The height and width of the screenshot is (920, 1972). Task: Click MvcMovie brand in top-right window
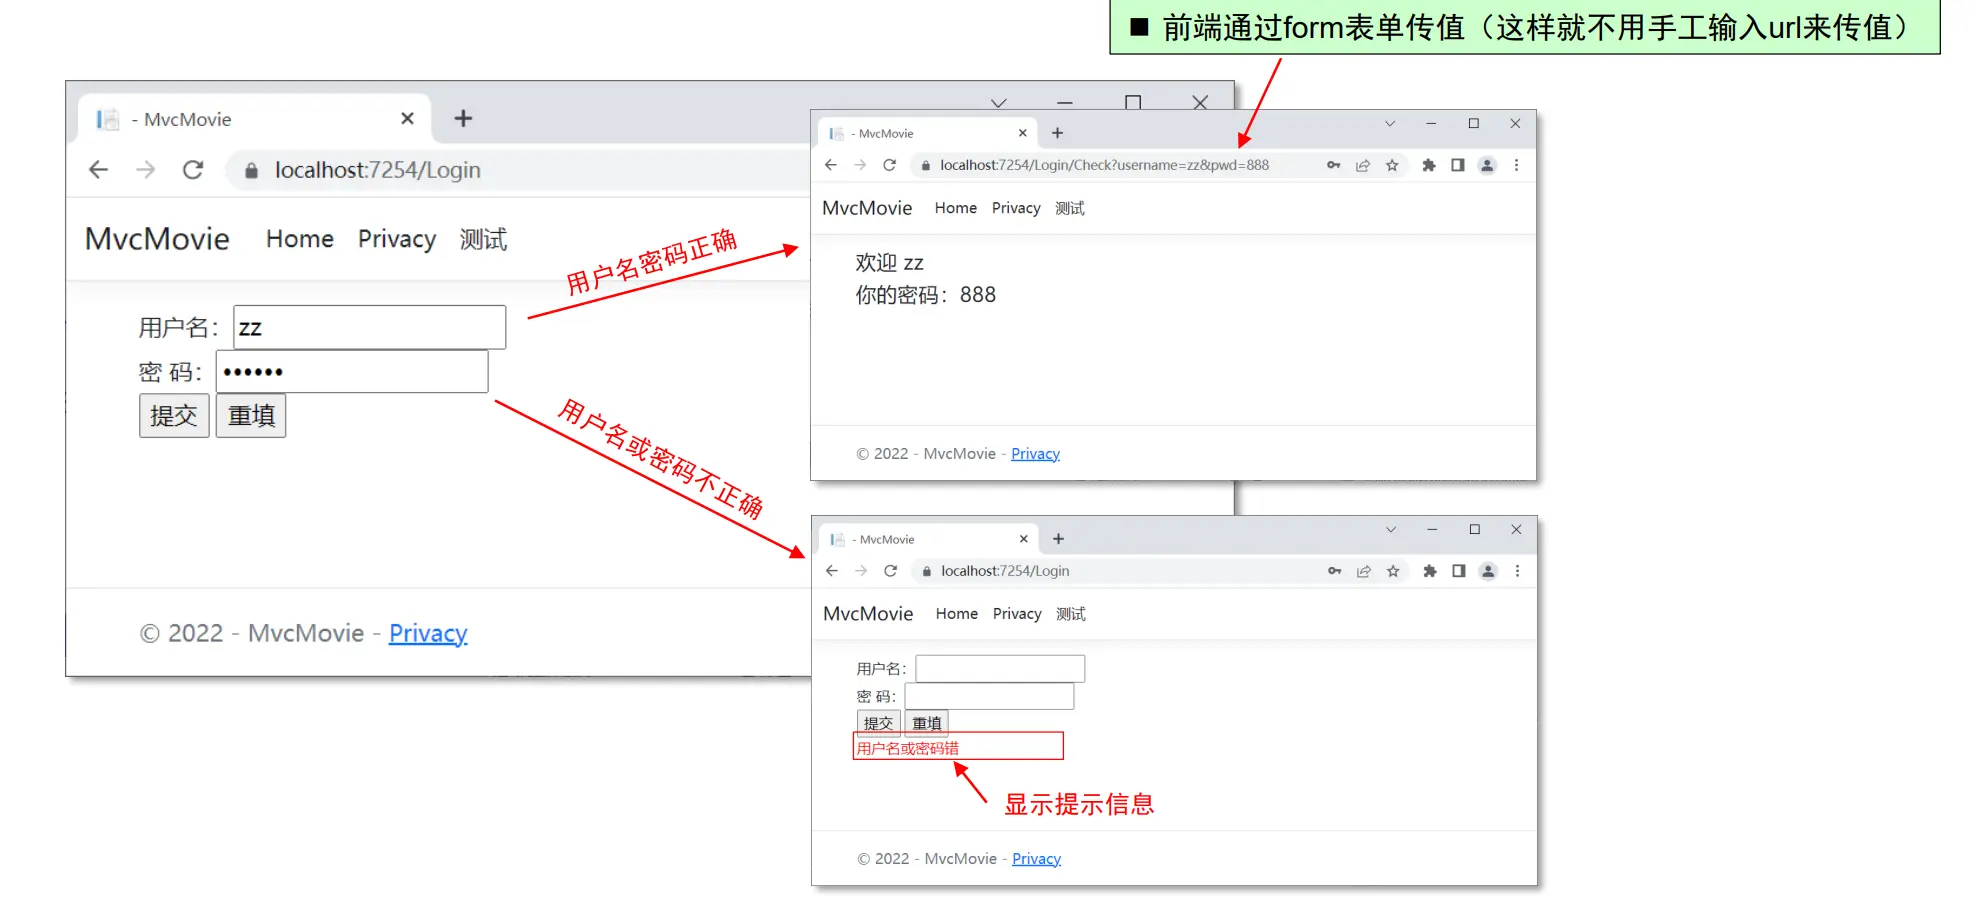click(x=867, y=208)
